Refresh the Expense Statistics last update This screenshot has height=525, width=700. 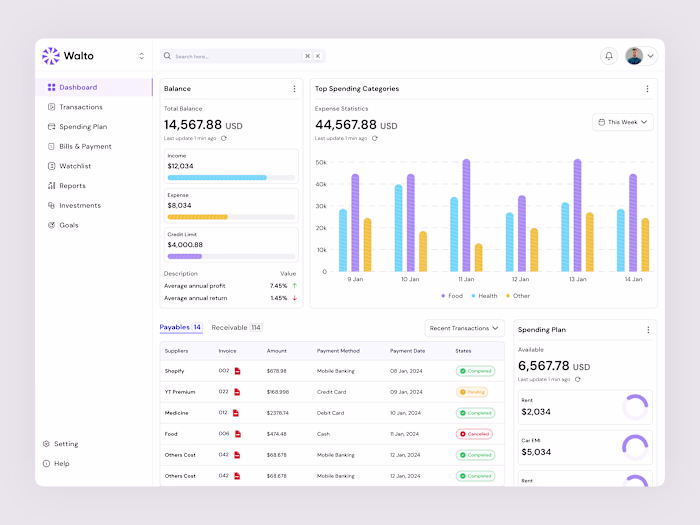click(375, 138)
